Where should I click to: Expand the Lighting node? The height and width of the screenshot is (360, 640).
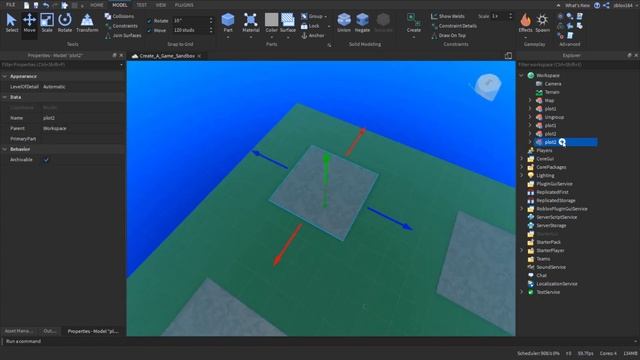click(521, 176)
